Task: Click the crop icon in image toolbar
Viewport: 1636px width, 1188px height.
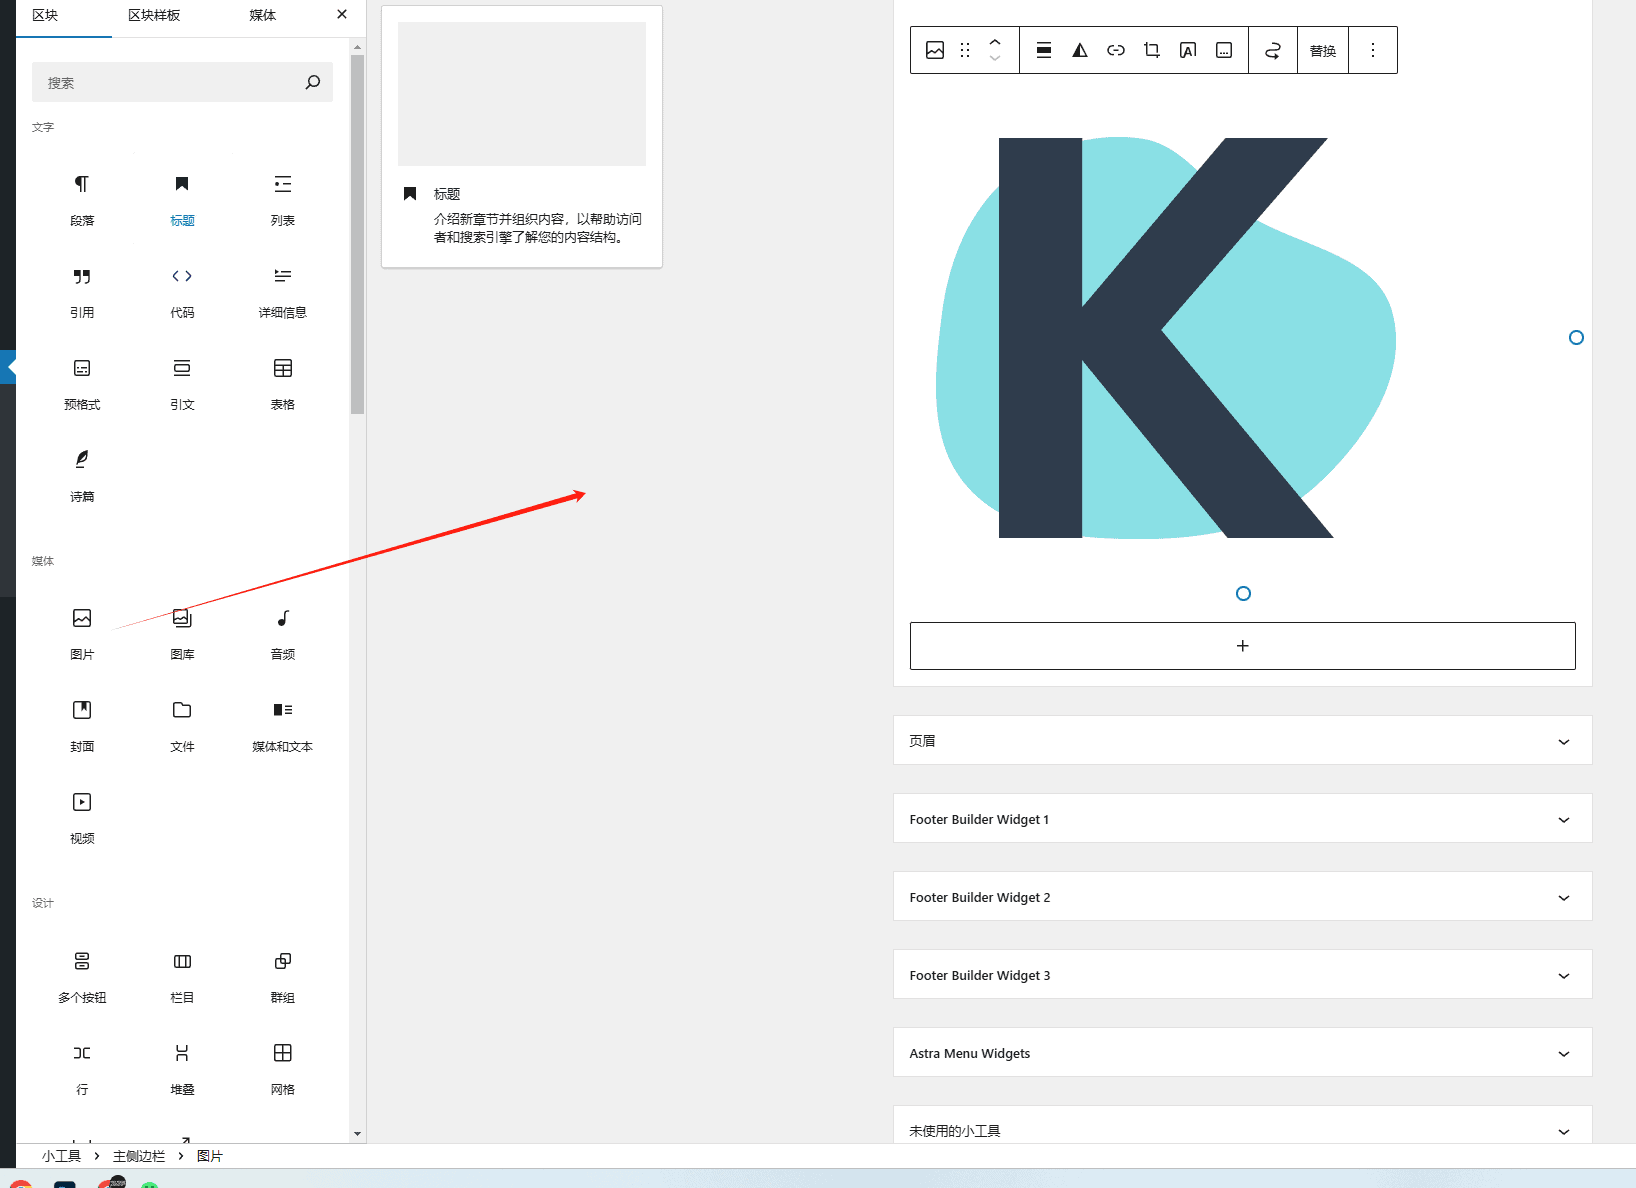Action: 1152,50
